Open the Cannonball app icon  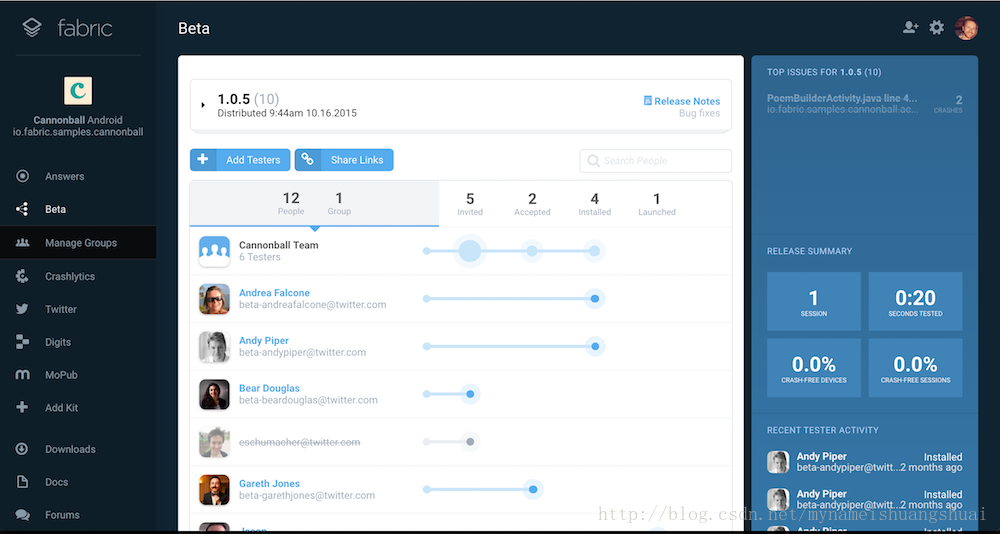[78, 91]
